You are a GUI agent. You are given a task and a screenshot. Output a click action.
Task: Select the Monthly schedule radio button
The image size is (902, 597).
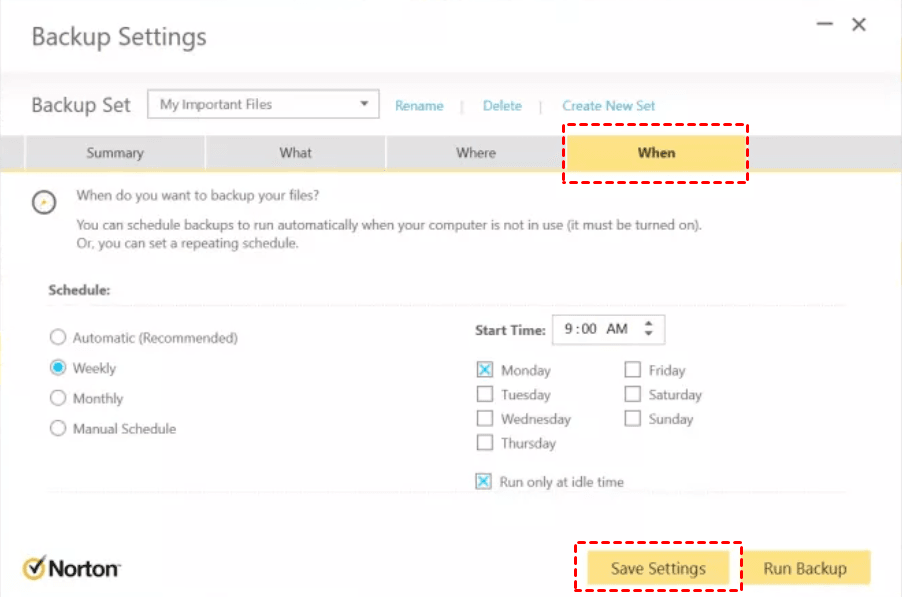[x=58, y=398]
